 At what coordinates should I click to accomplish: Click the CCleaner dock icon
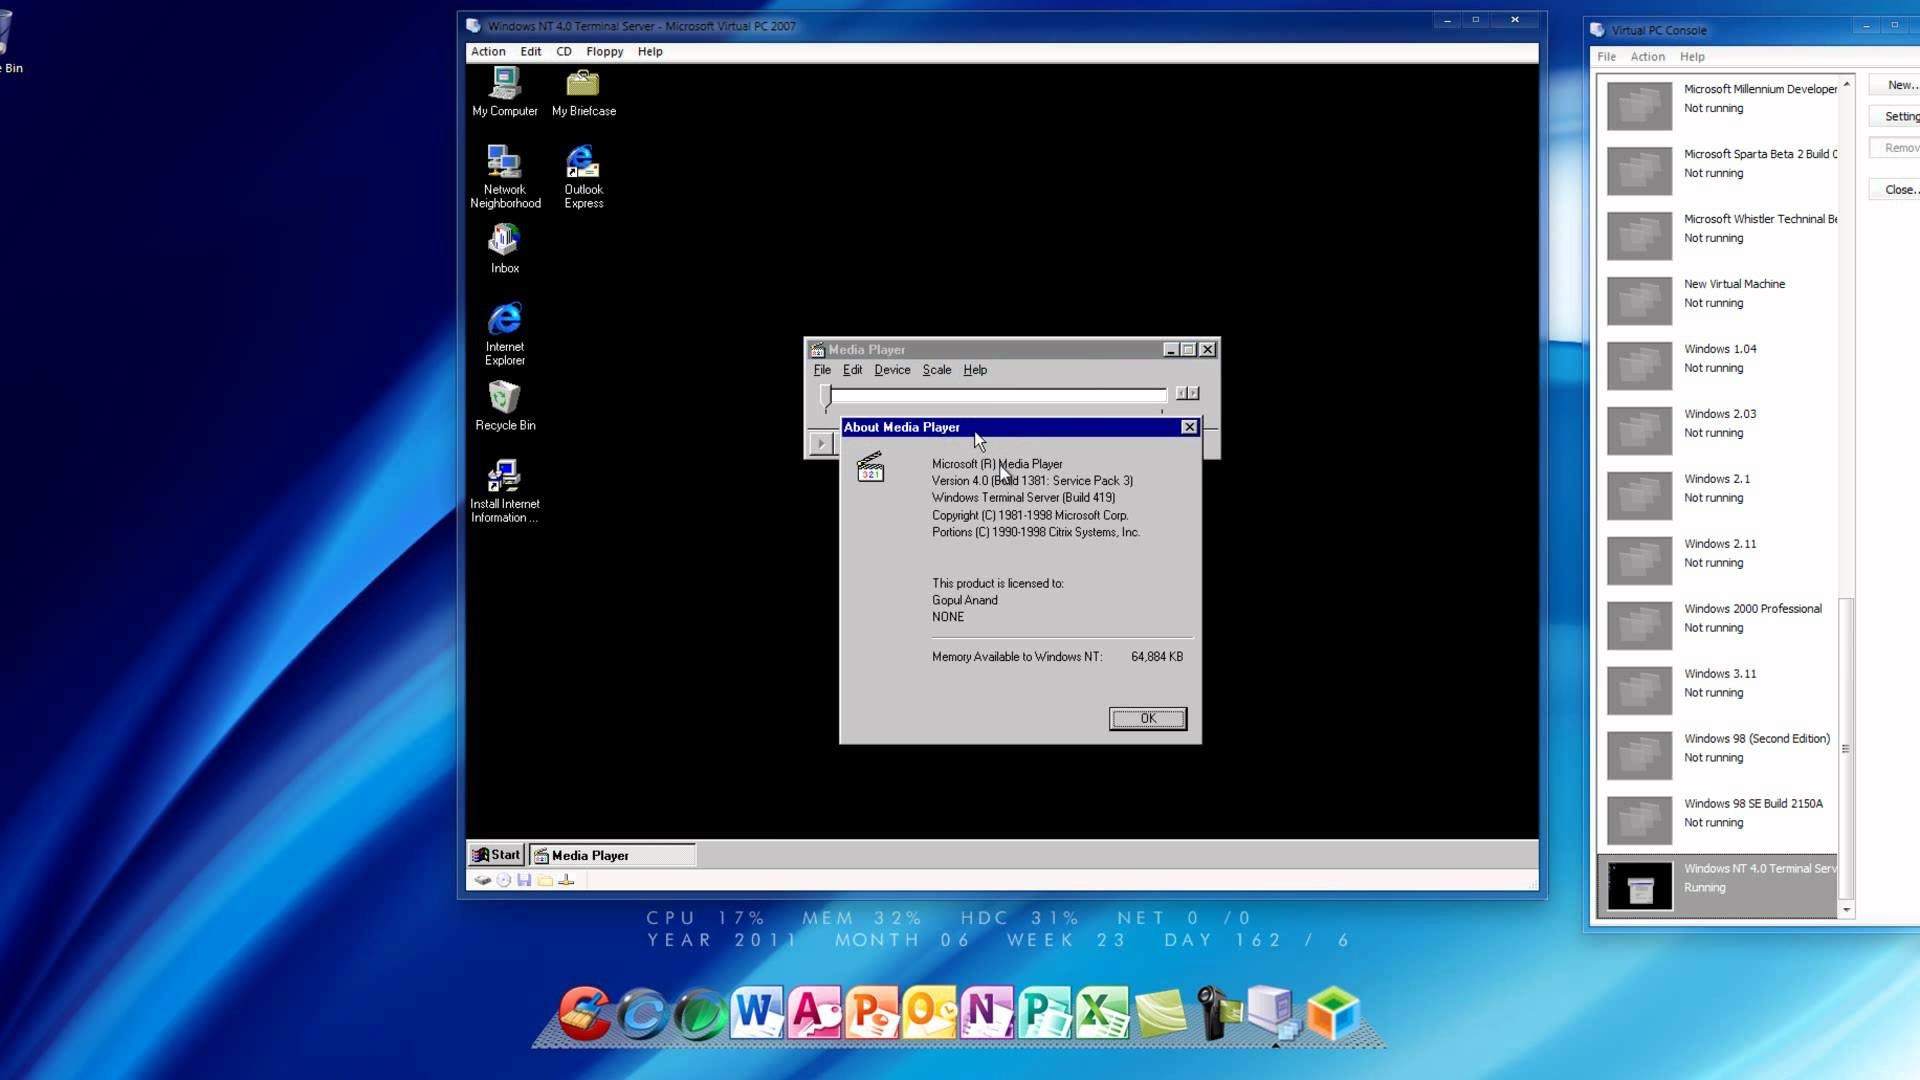584,1013
